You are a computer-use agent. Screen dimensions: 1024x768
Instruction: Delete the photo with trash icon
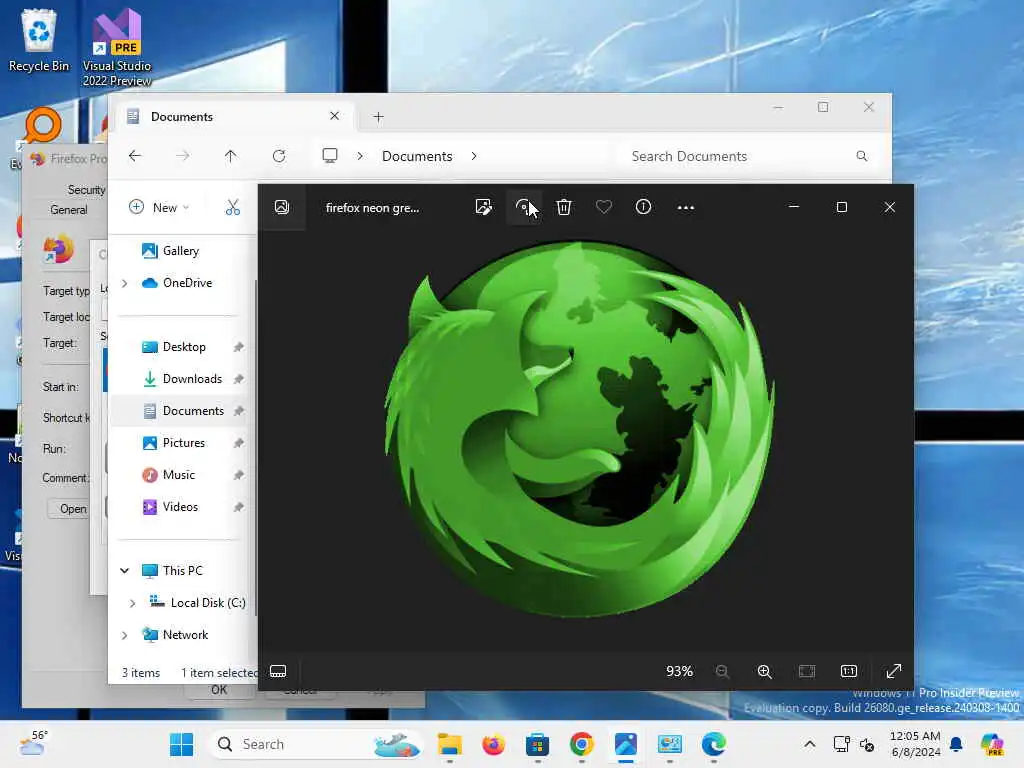pos(564,208)
